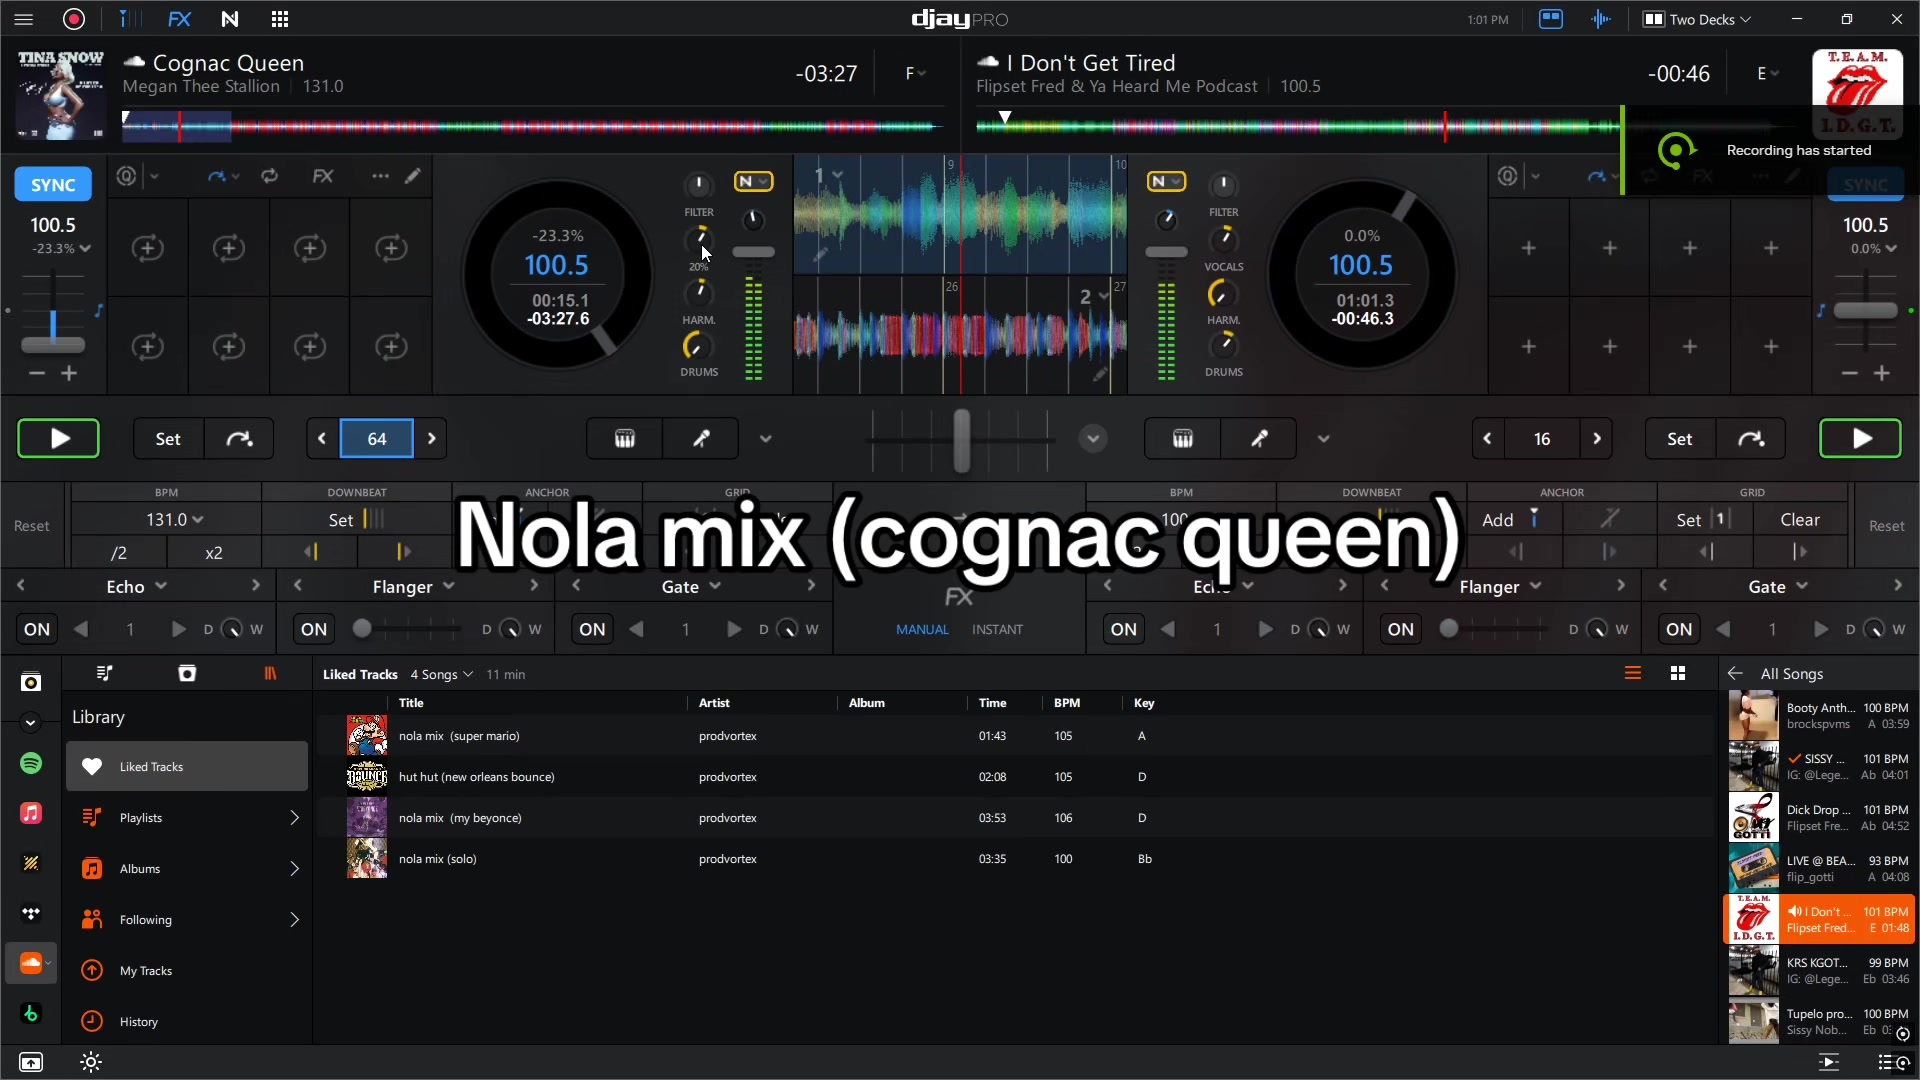Image resolution: width=1920 pixels, height=1080 pixels.
Task: Open Playlists in library sidebar
Action: pyautogui.click(x=187, y=817)
